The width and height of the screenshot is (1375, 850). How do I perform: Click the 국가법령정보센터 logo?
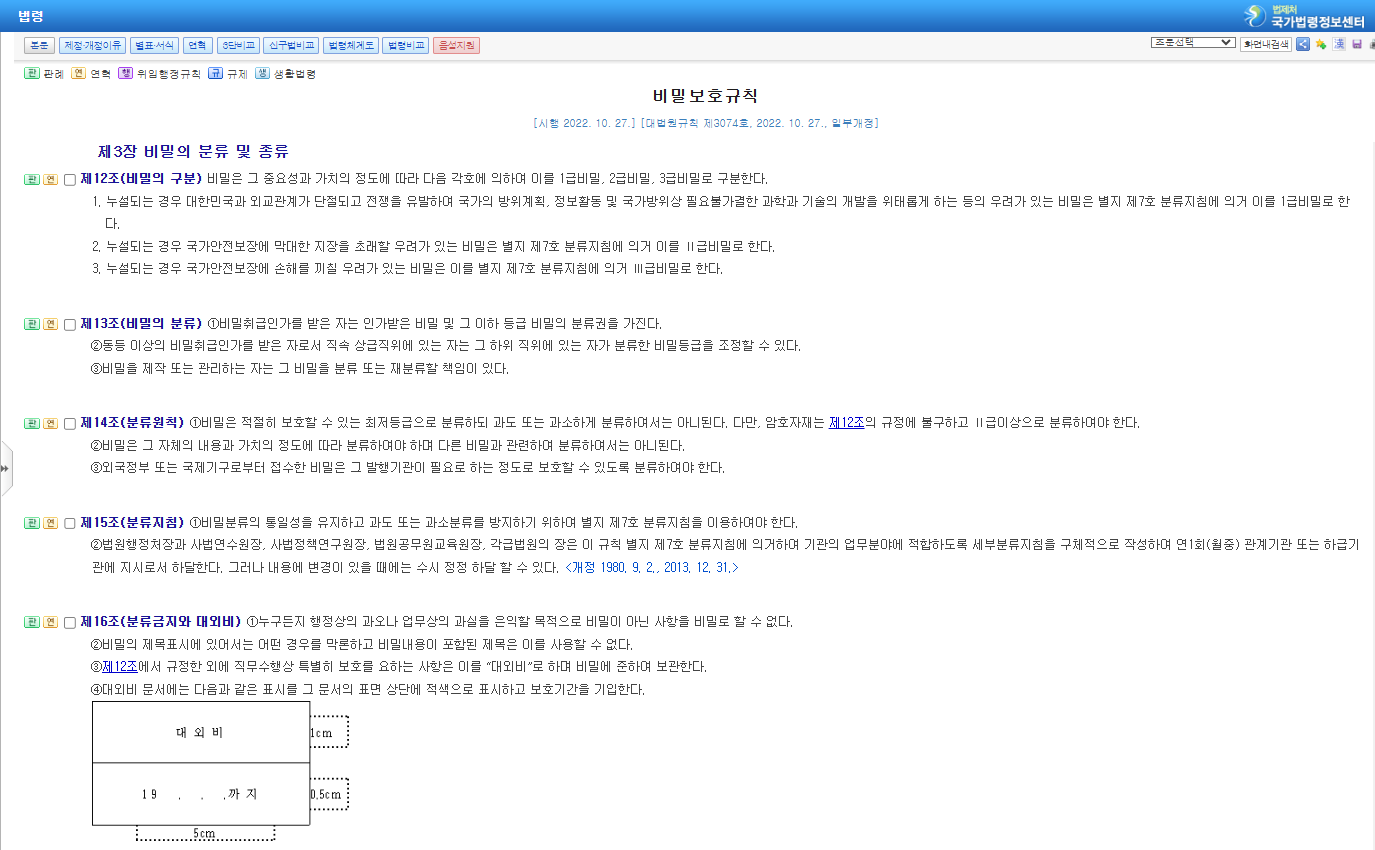pyautogui.click(x=1304, y=16)
